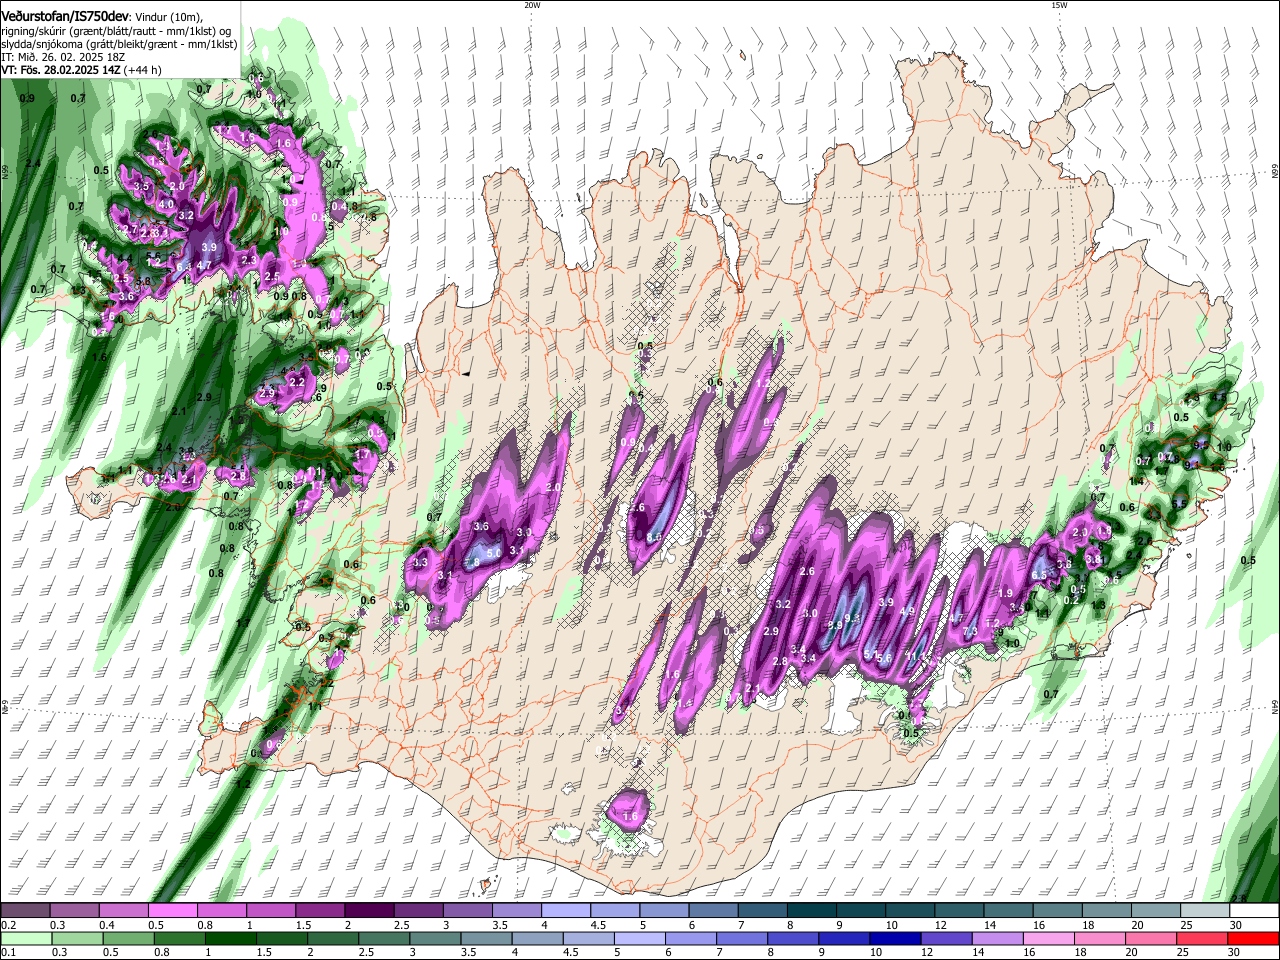Select the light pink 16 mm rain swatch

[x=1047, y=939]
